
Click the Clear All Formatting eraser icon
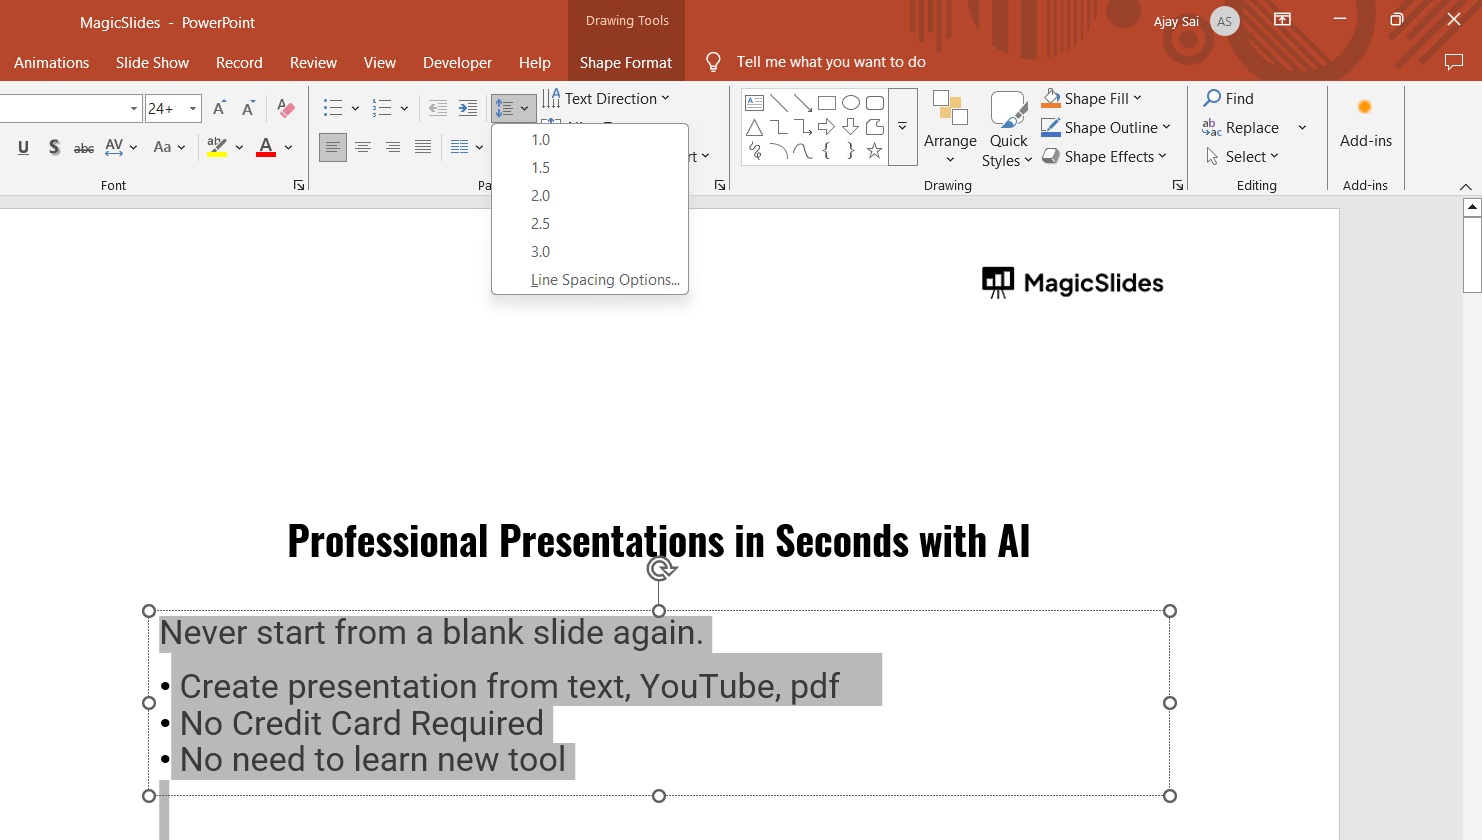point(286,108)
